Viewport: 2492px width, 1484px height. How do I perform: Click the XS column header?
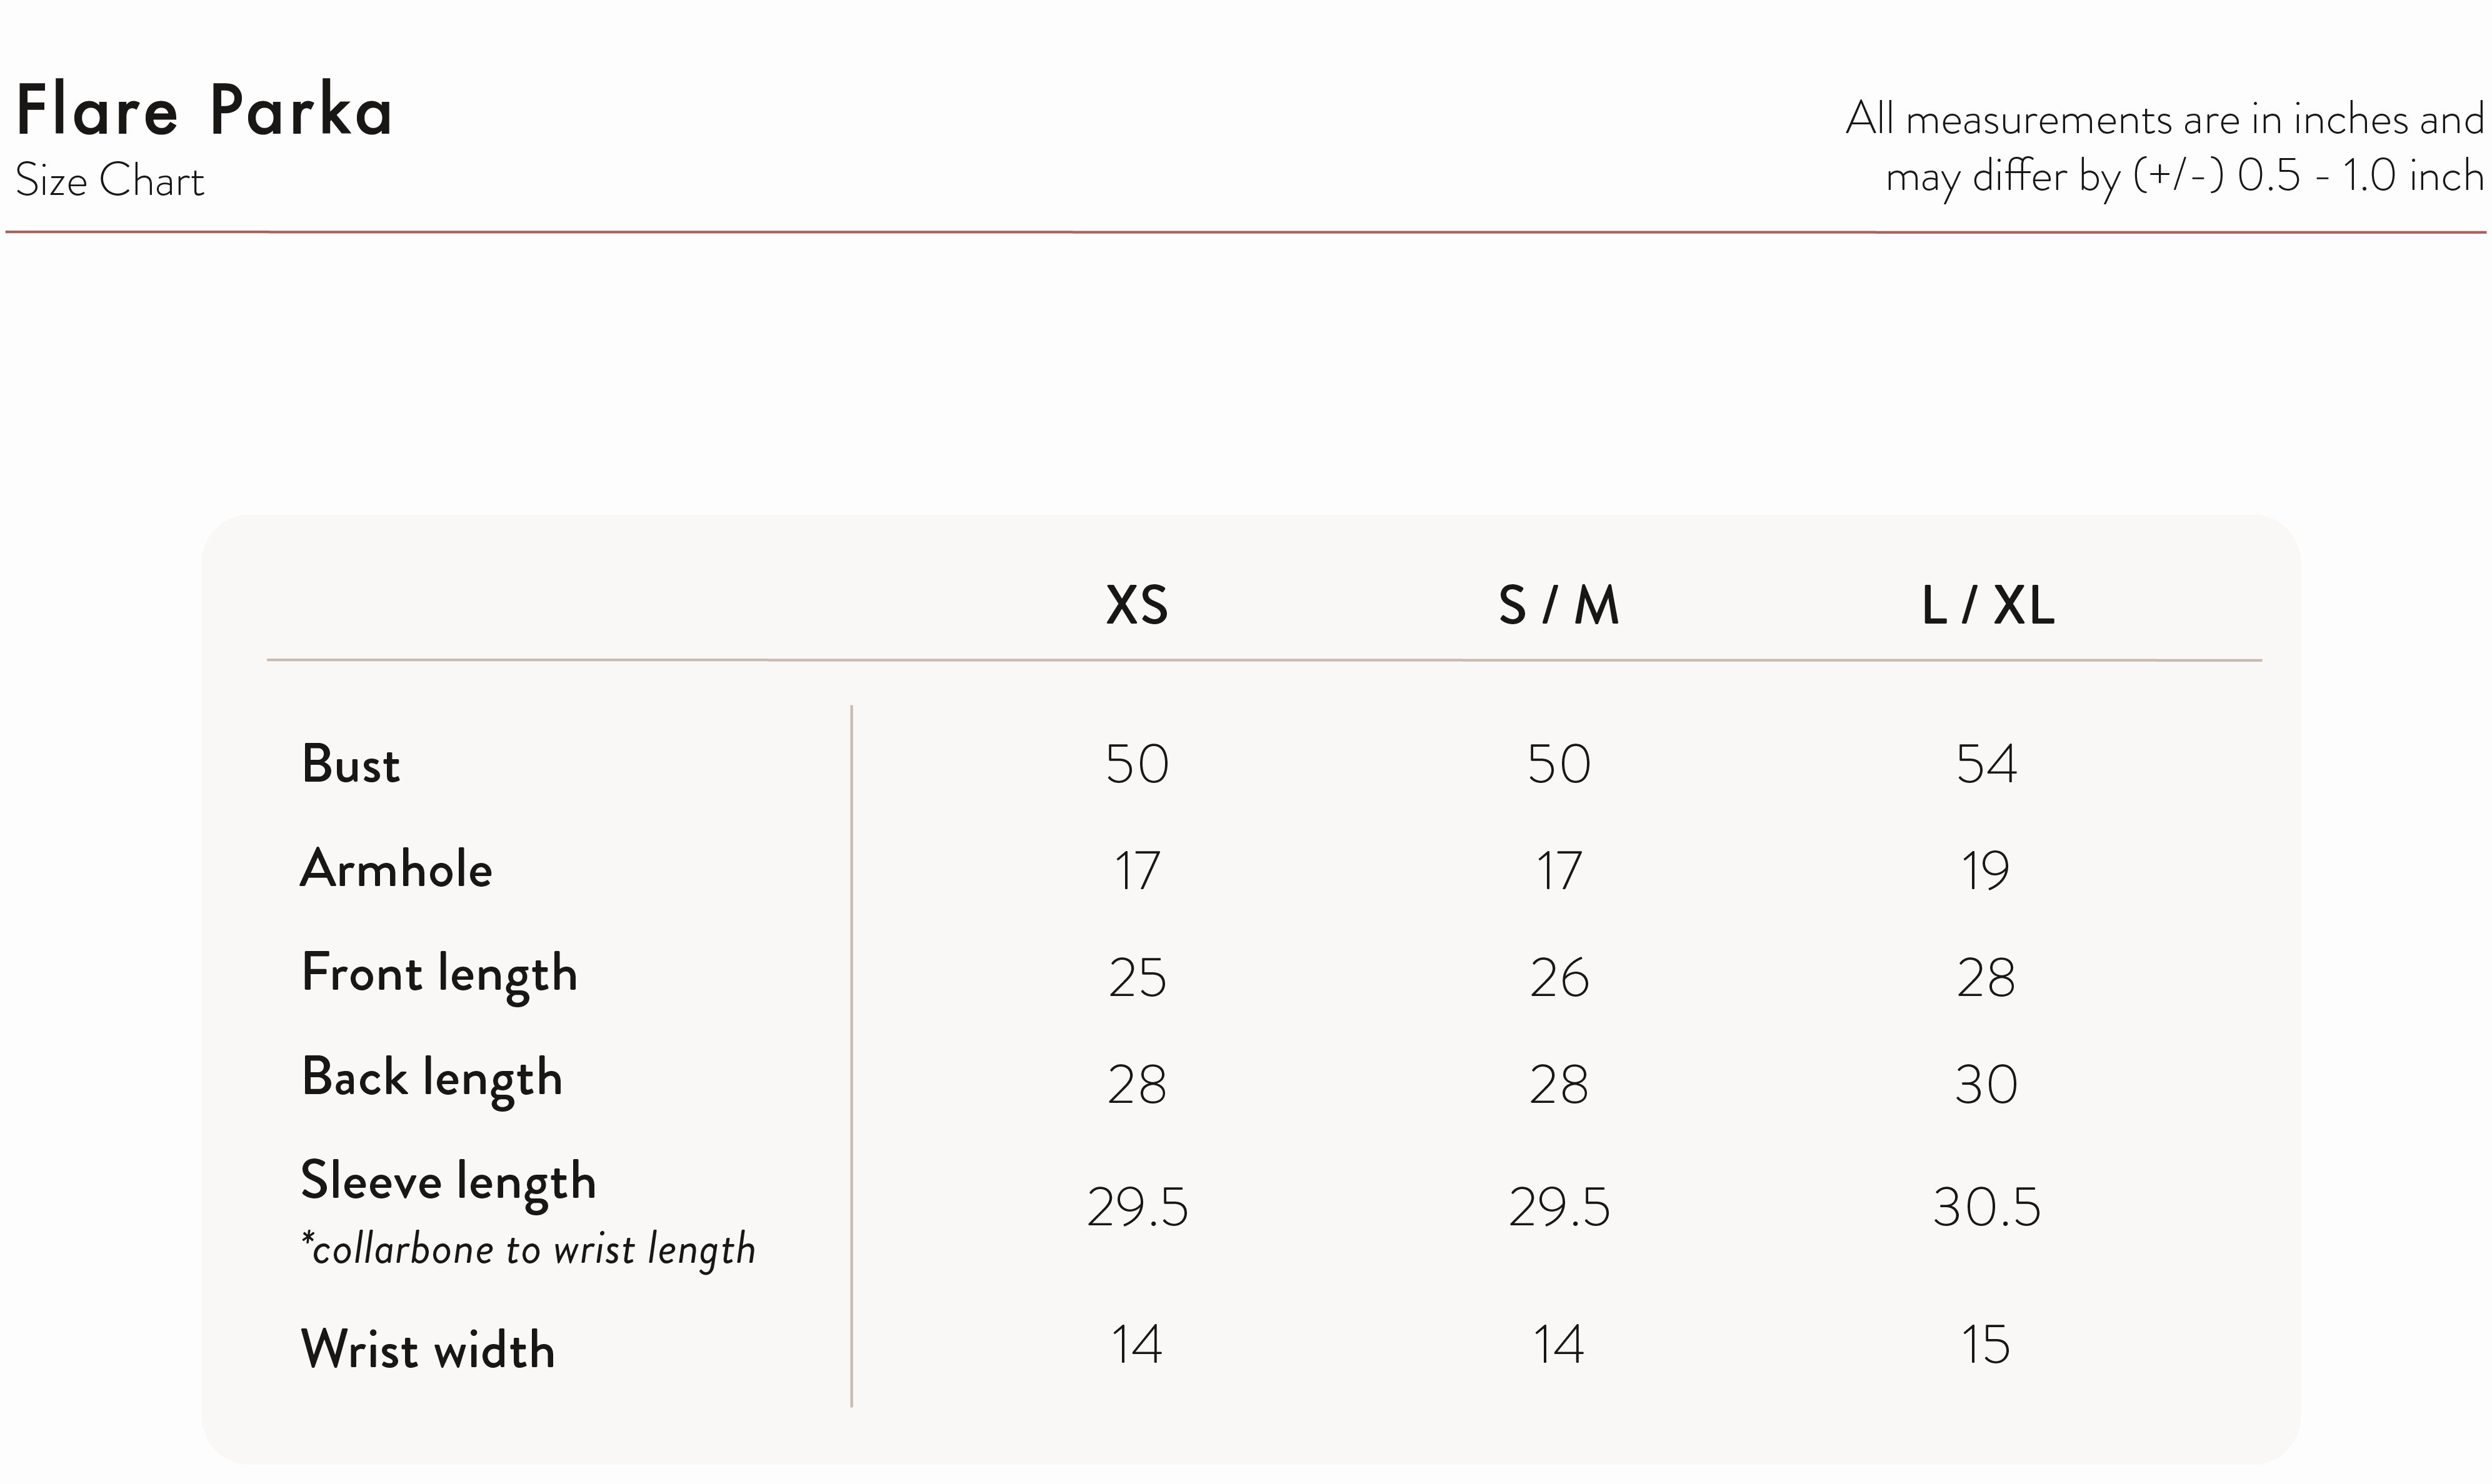click(x=1137, y=605)
